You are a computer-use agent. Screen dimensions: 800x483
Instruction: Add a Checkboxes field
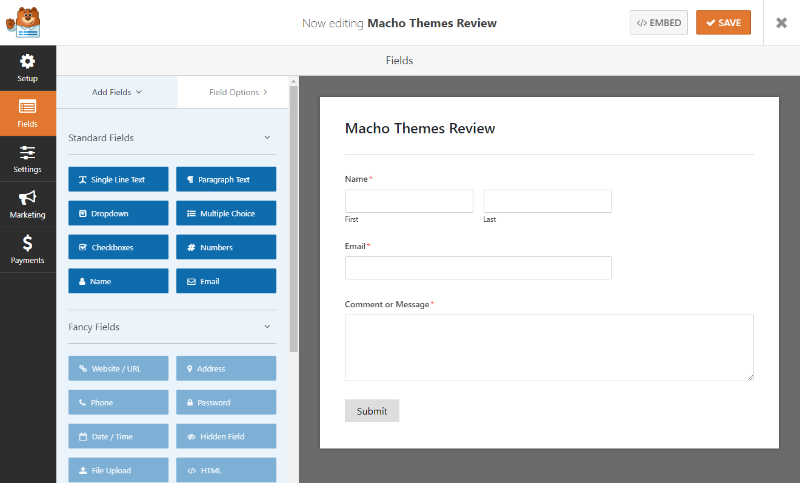[118, 247]
